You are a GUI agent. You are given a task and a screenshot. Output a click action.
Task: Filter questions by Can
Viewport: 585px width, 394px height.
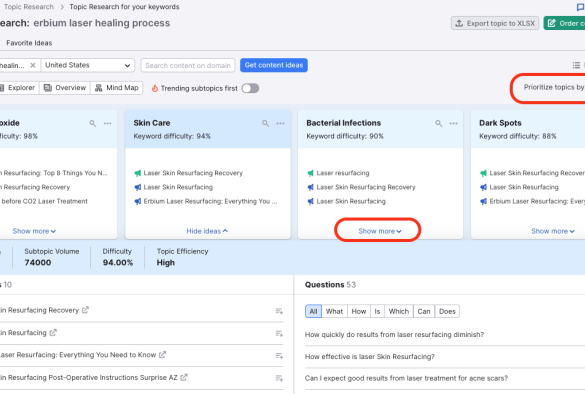click(x=424, y=311)
